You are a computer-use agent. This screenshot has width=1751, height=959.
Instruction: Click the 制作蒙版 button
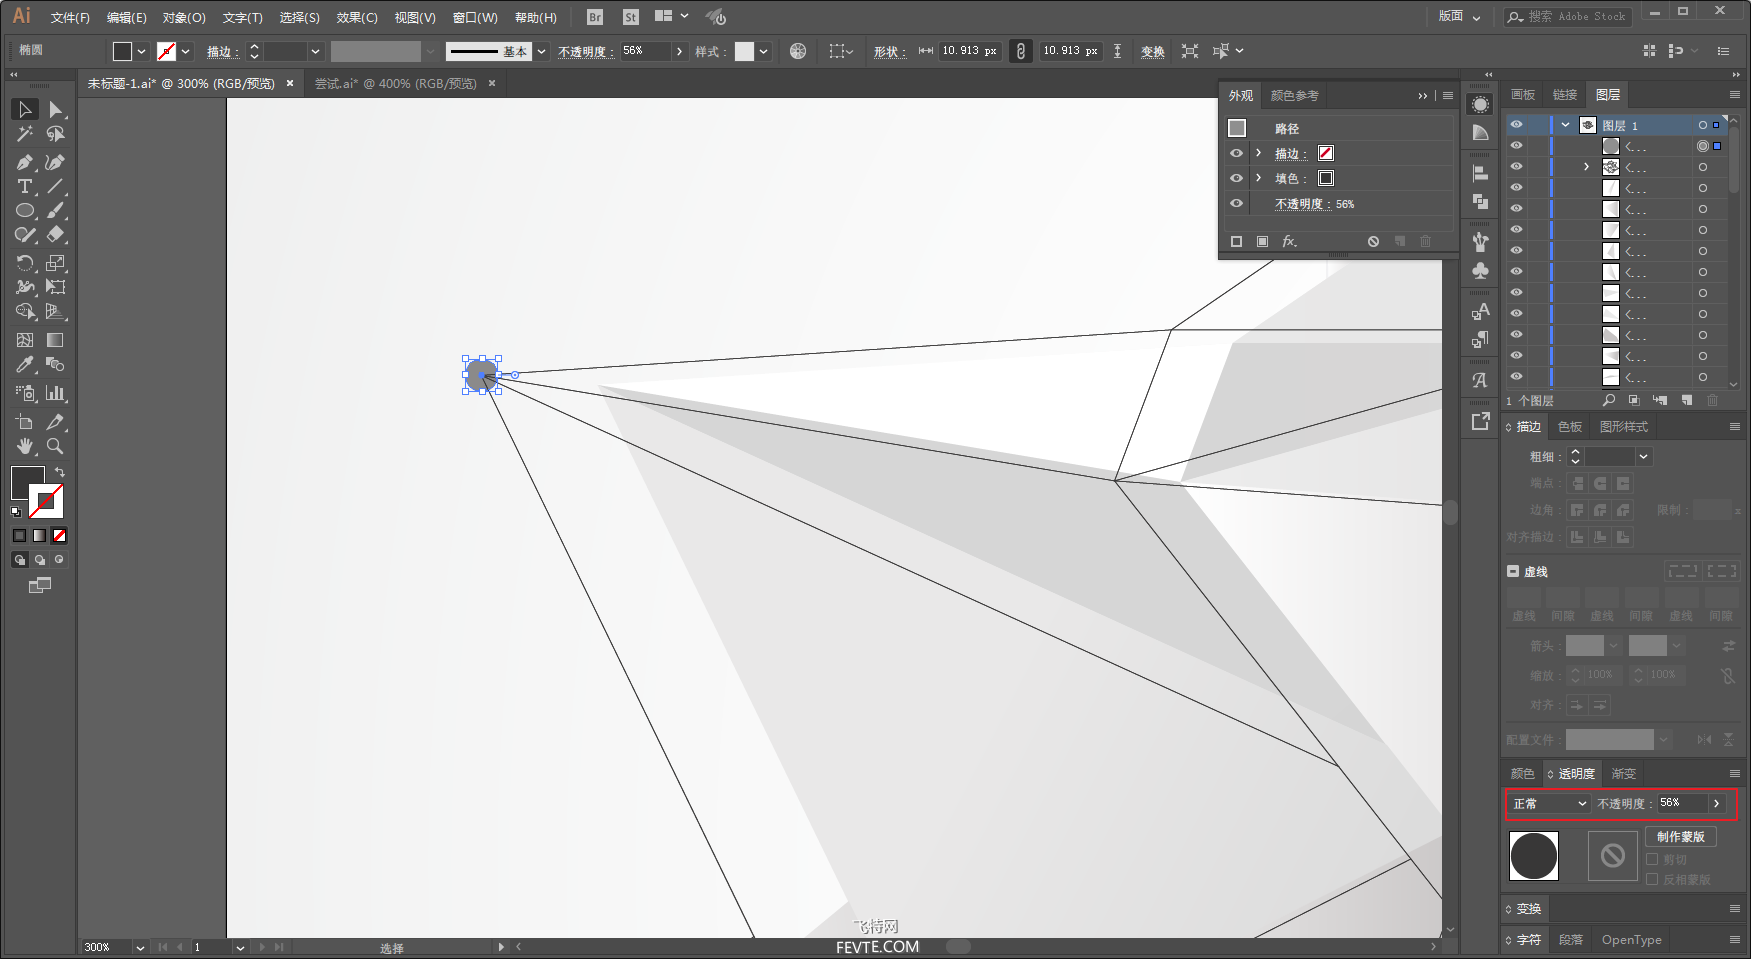point(1681,836)
